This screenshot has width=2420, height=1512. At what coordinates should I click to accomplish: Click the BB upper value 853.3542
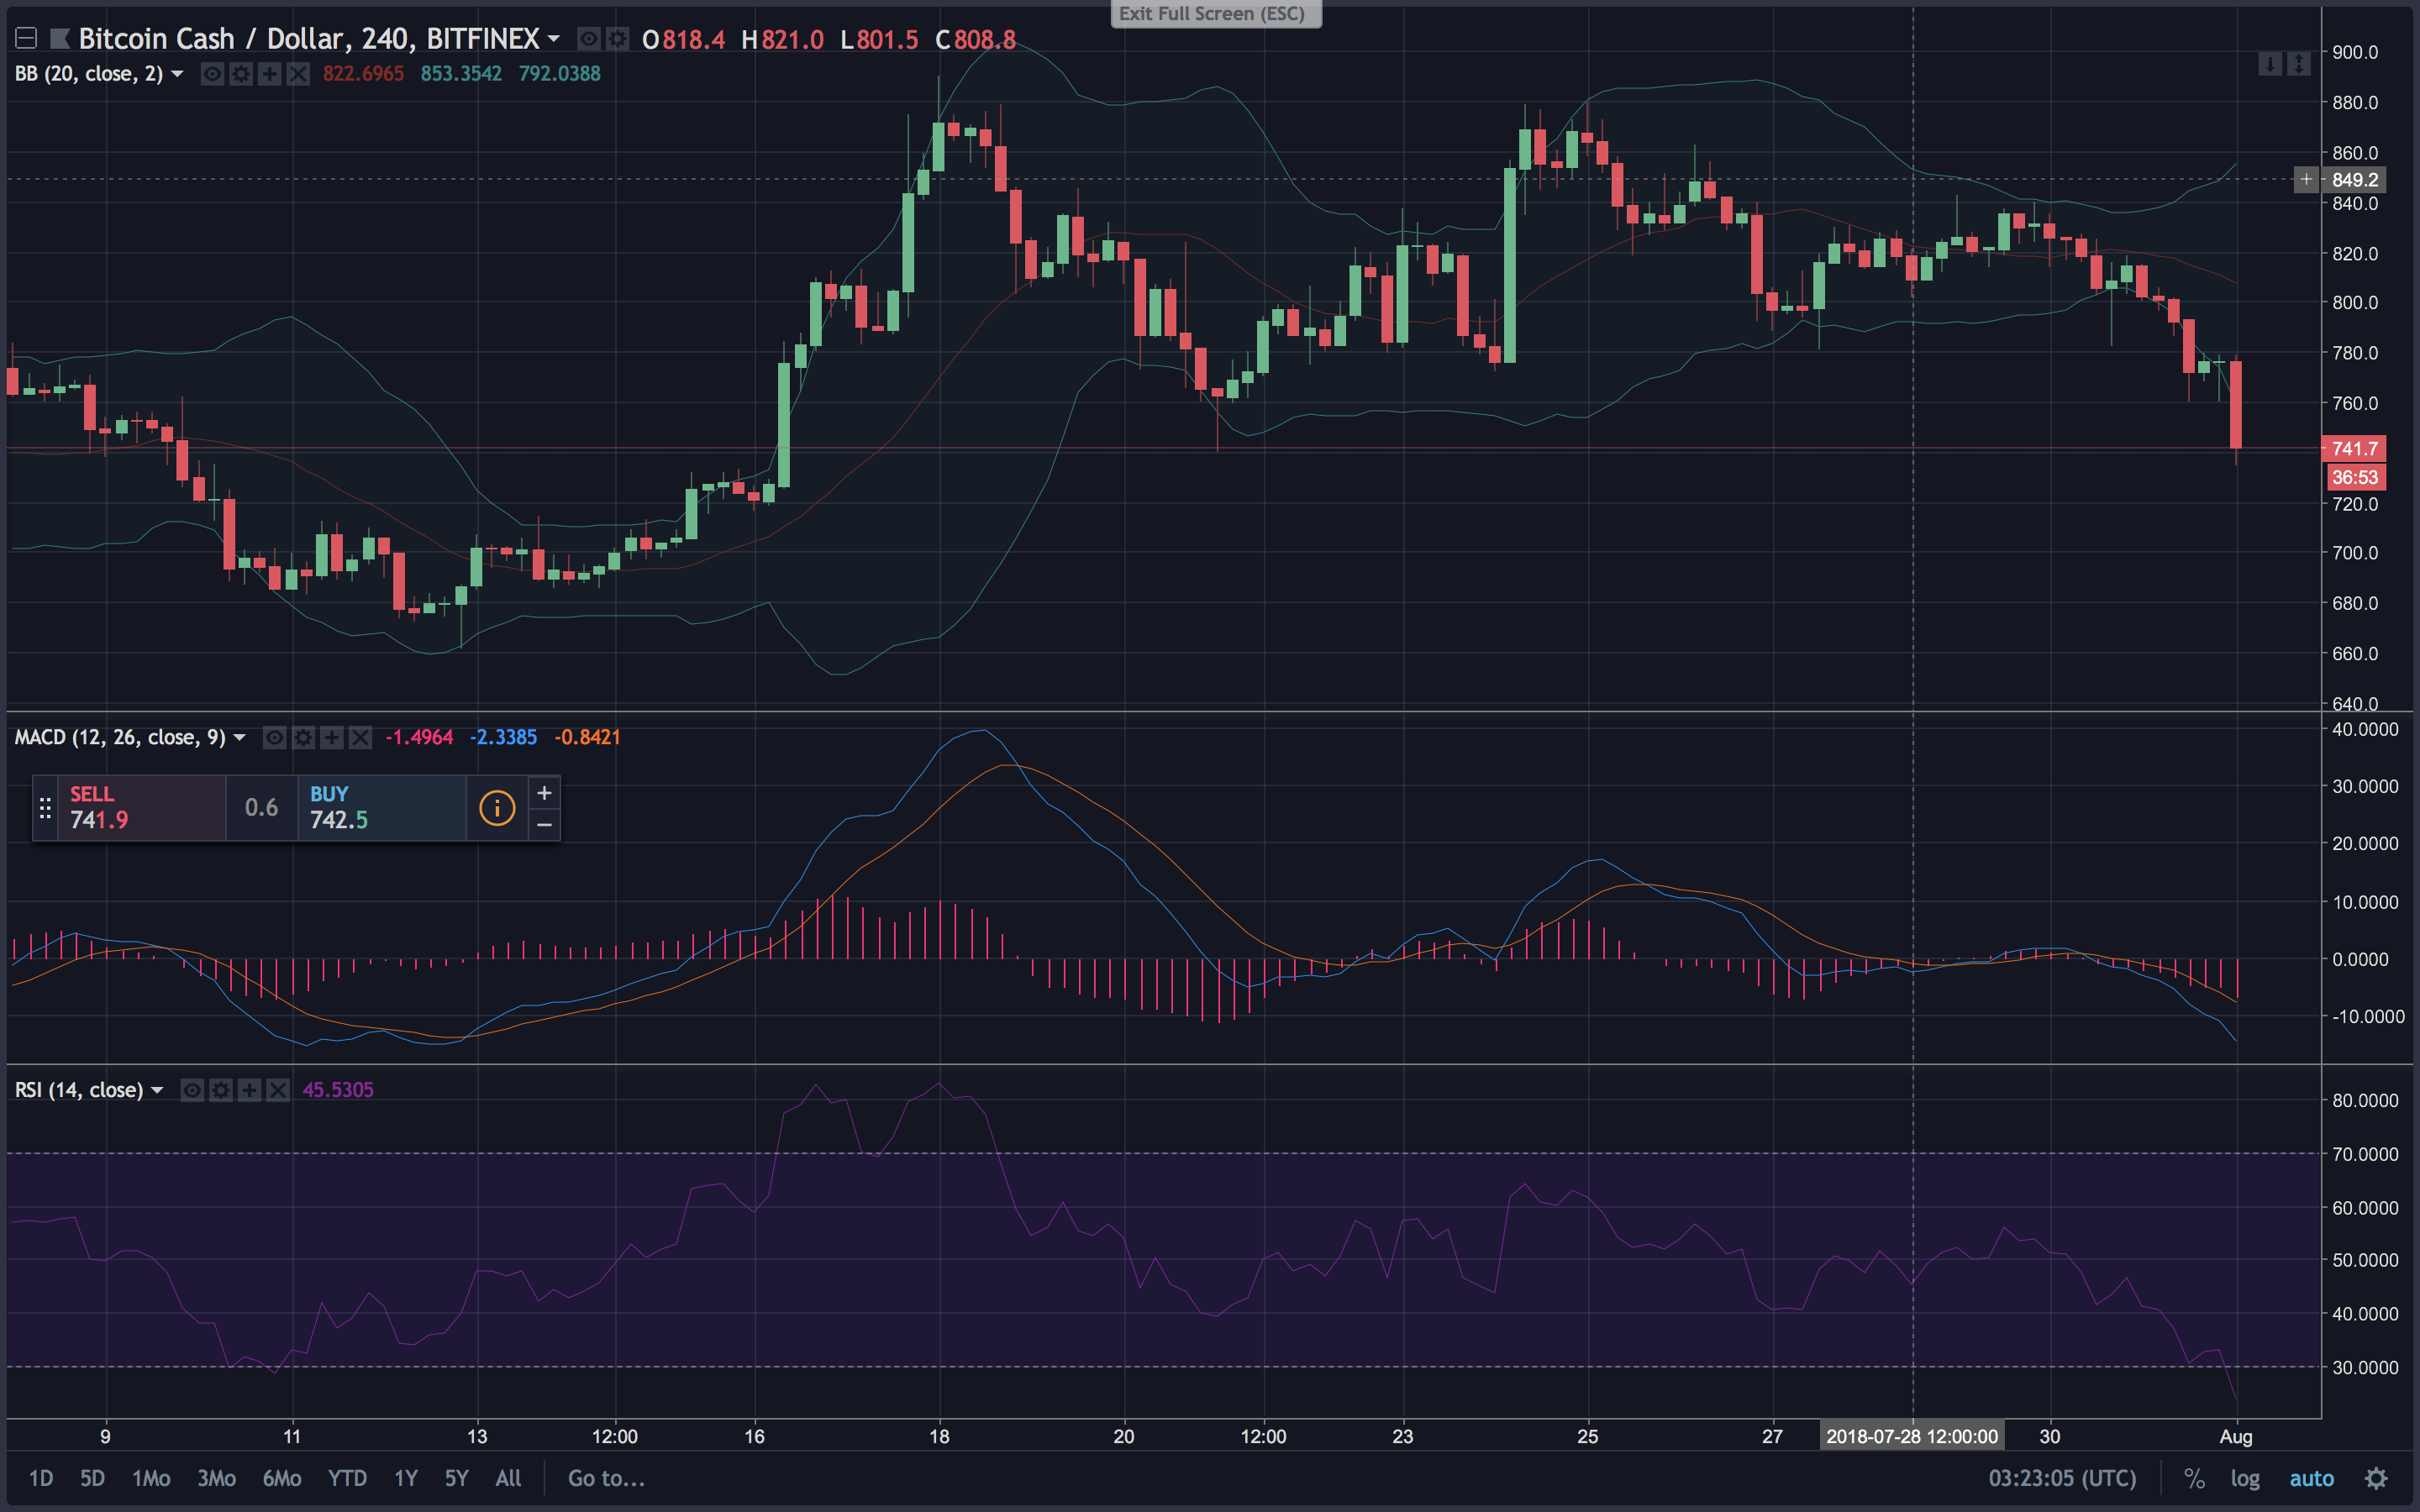(x=461, y=74)
